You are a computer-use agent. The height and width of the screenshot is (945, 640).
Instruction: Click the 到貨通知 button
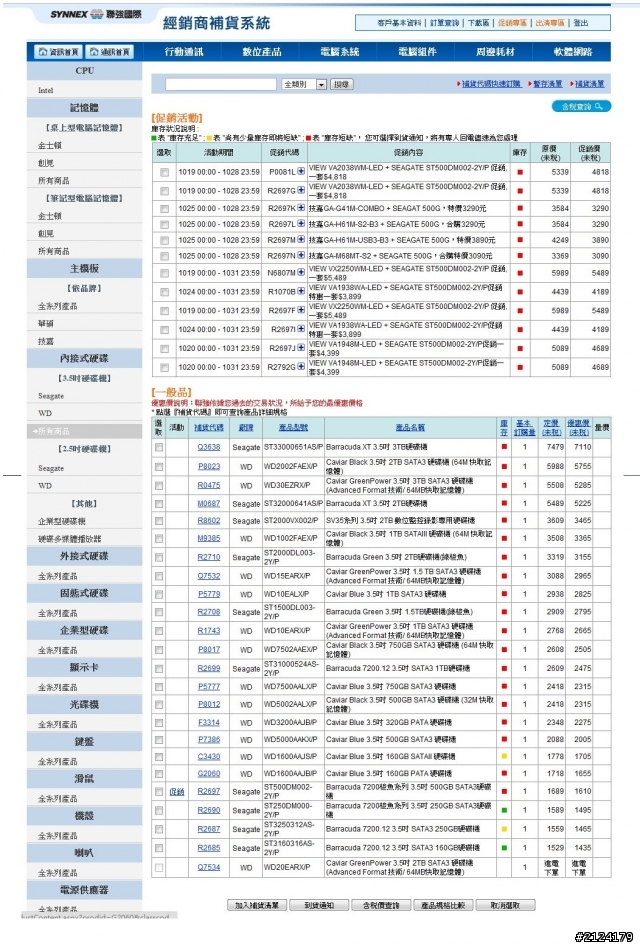(319, 905)
